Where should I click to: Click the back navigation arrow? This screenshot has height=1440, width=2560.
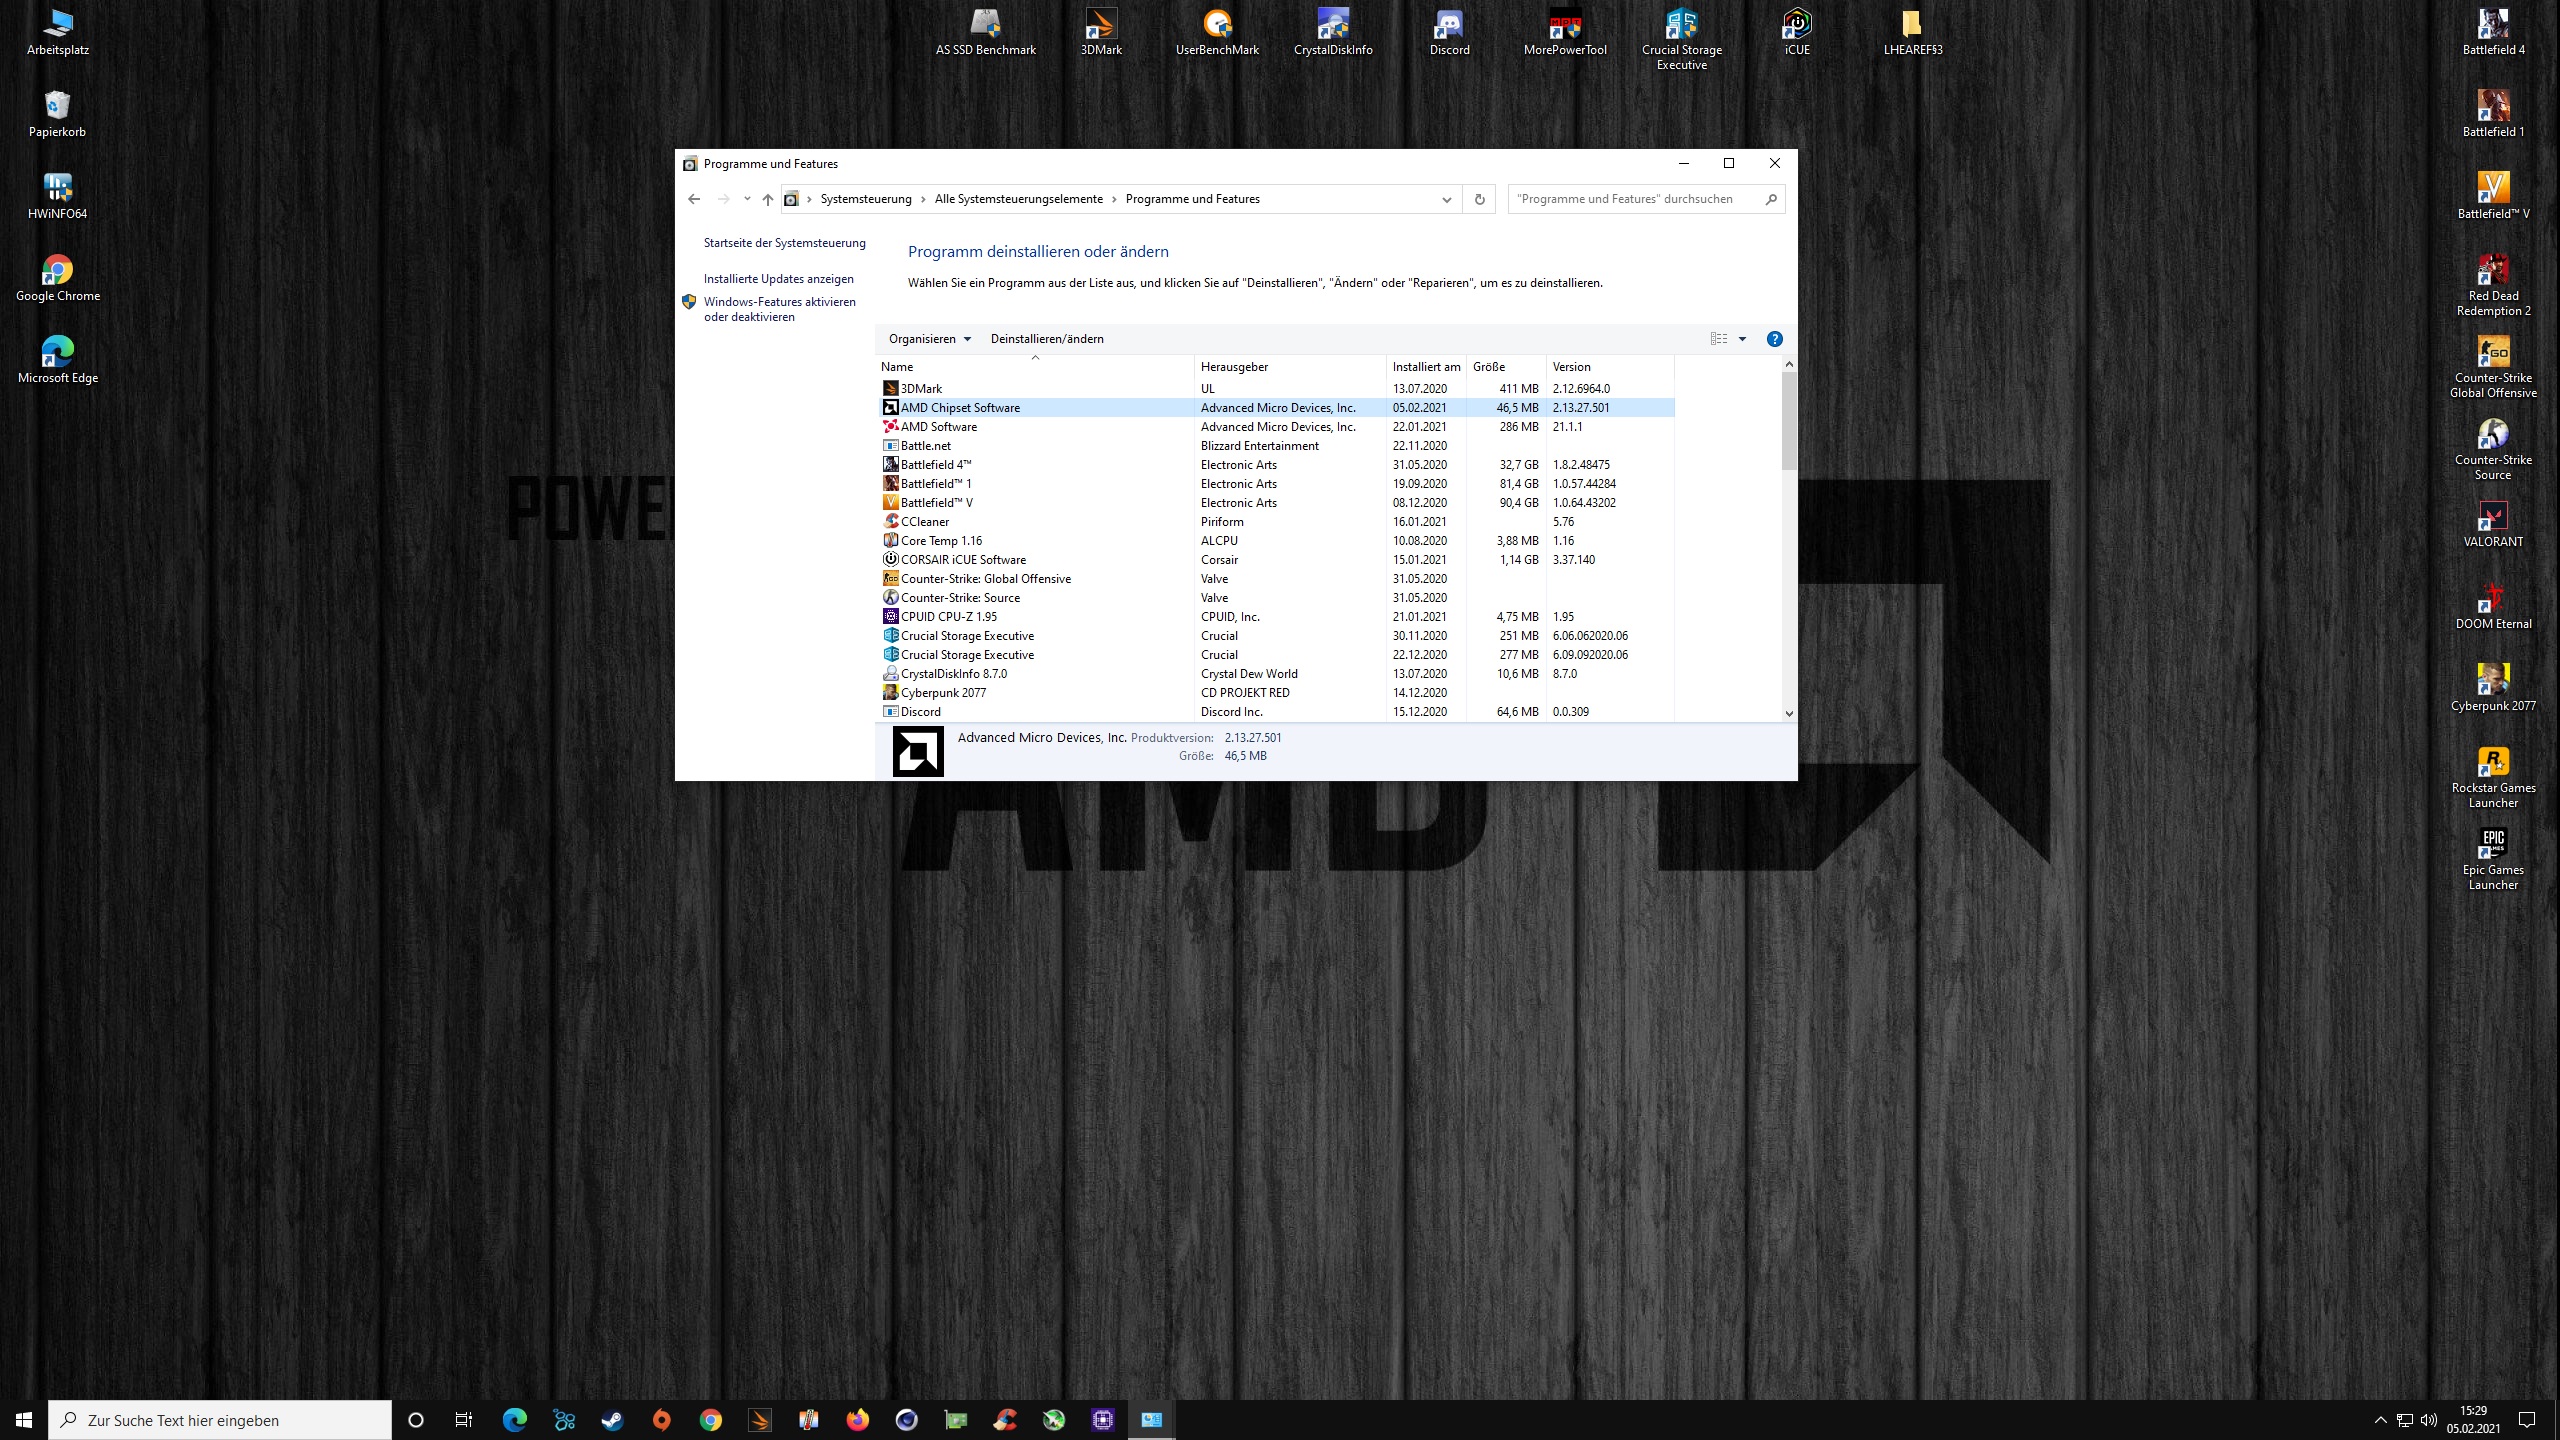(694, 199)
